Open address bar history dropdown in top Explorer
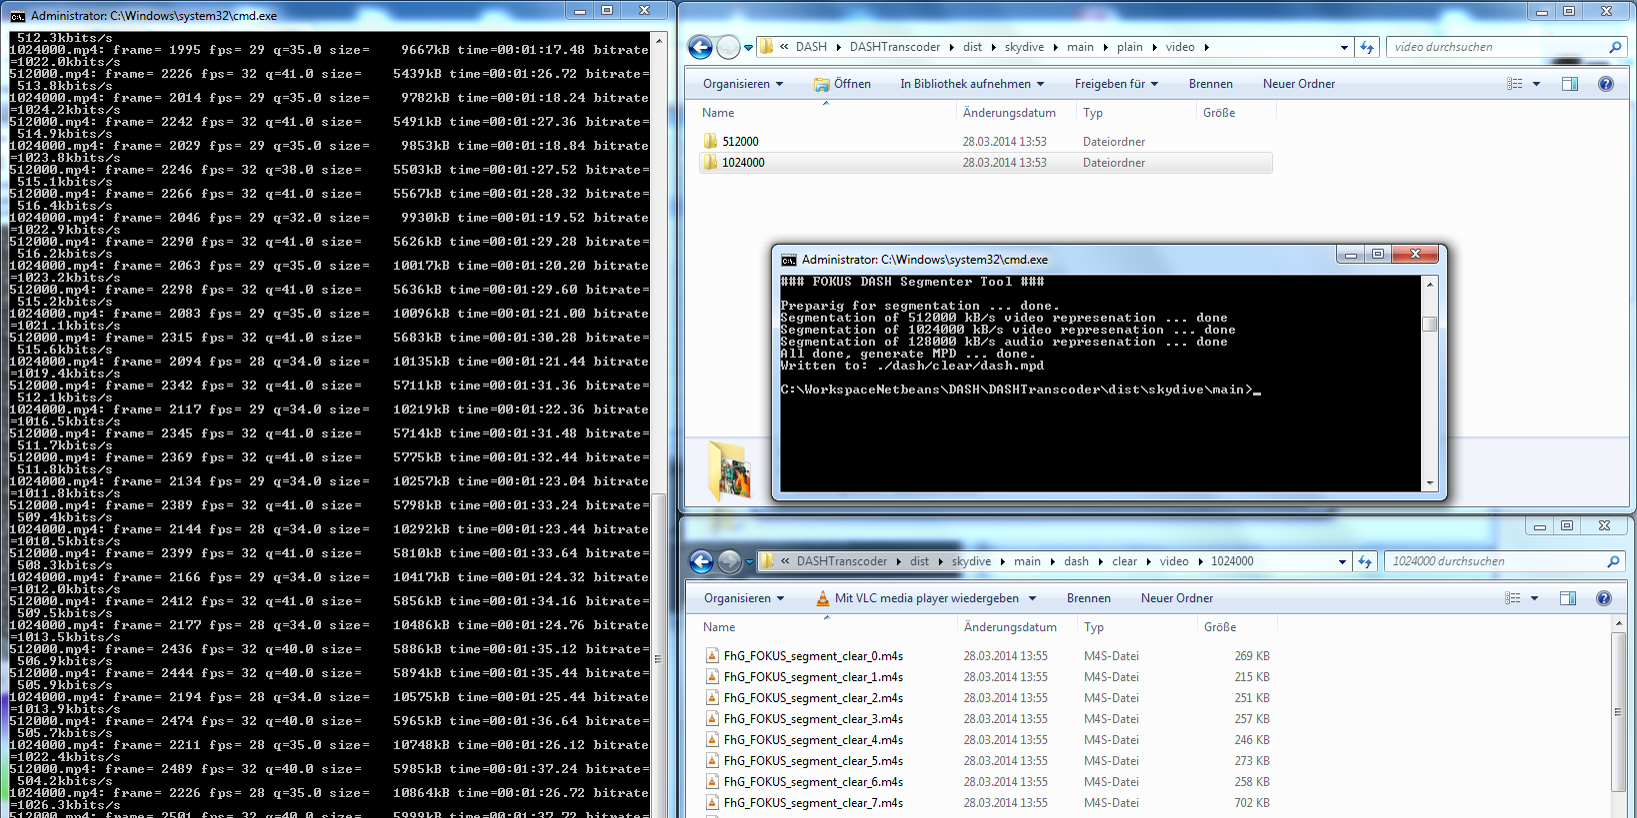This screenshot has width=1637, height=818. click(1344, 48)
